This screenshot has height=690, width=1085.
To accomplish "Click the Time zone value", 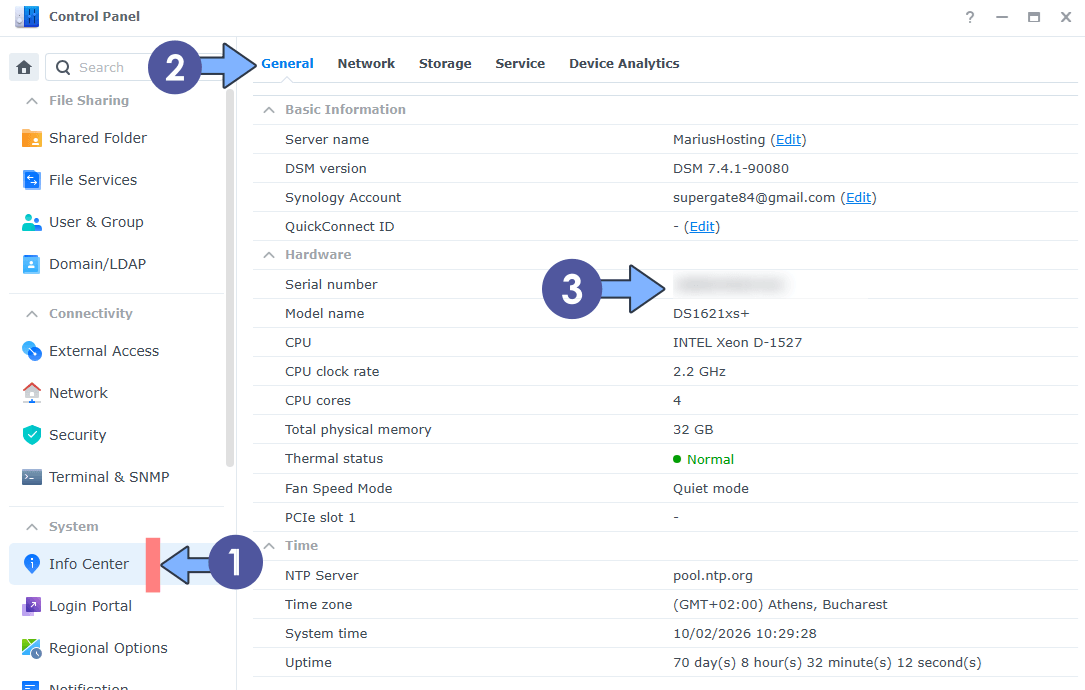I will point(780,605).
